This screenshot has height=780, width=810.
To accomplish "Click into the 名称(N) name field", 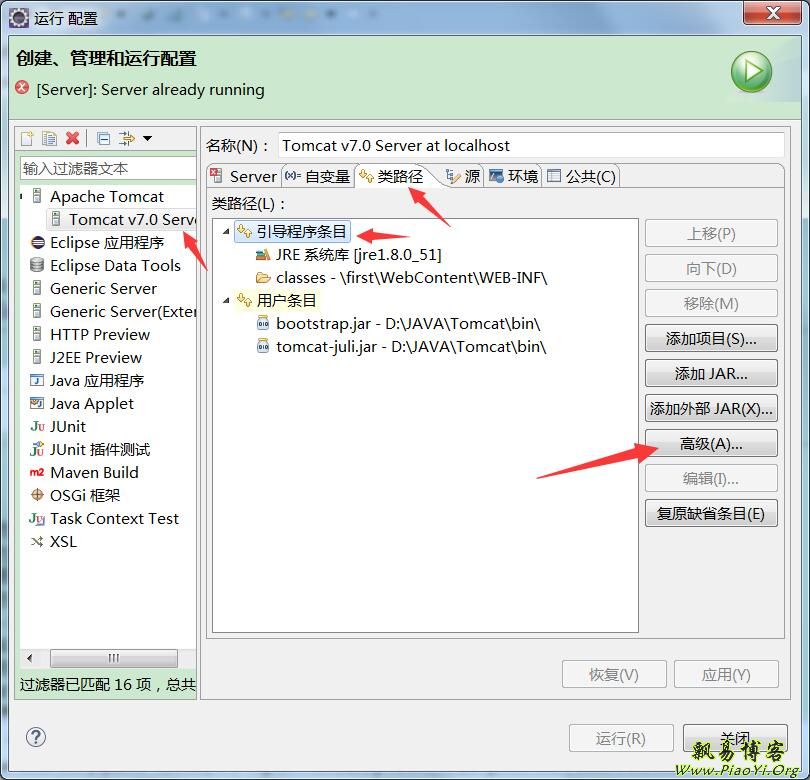I will click(x=531, y=145).
